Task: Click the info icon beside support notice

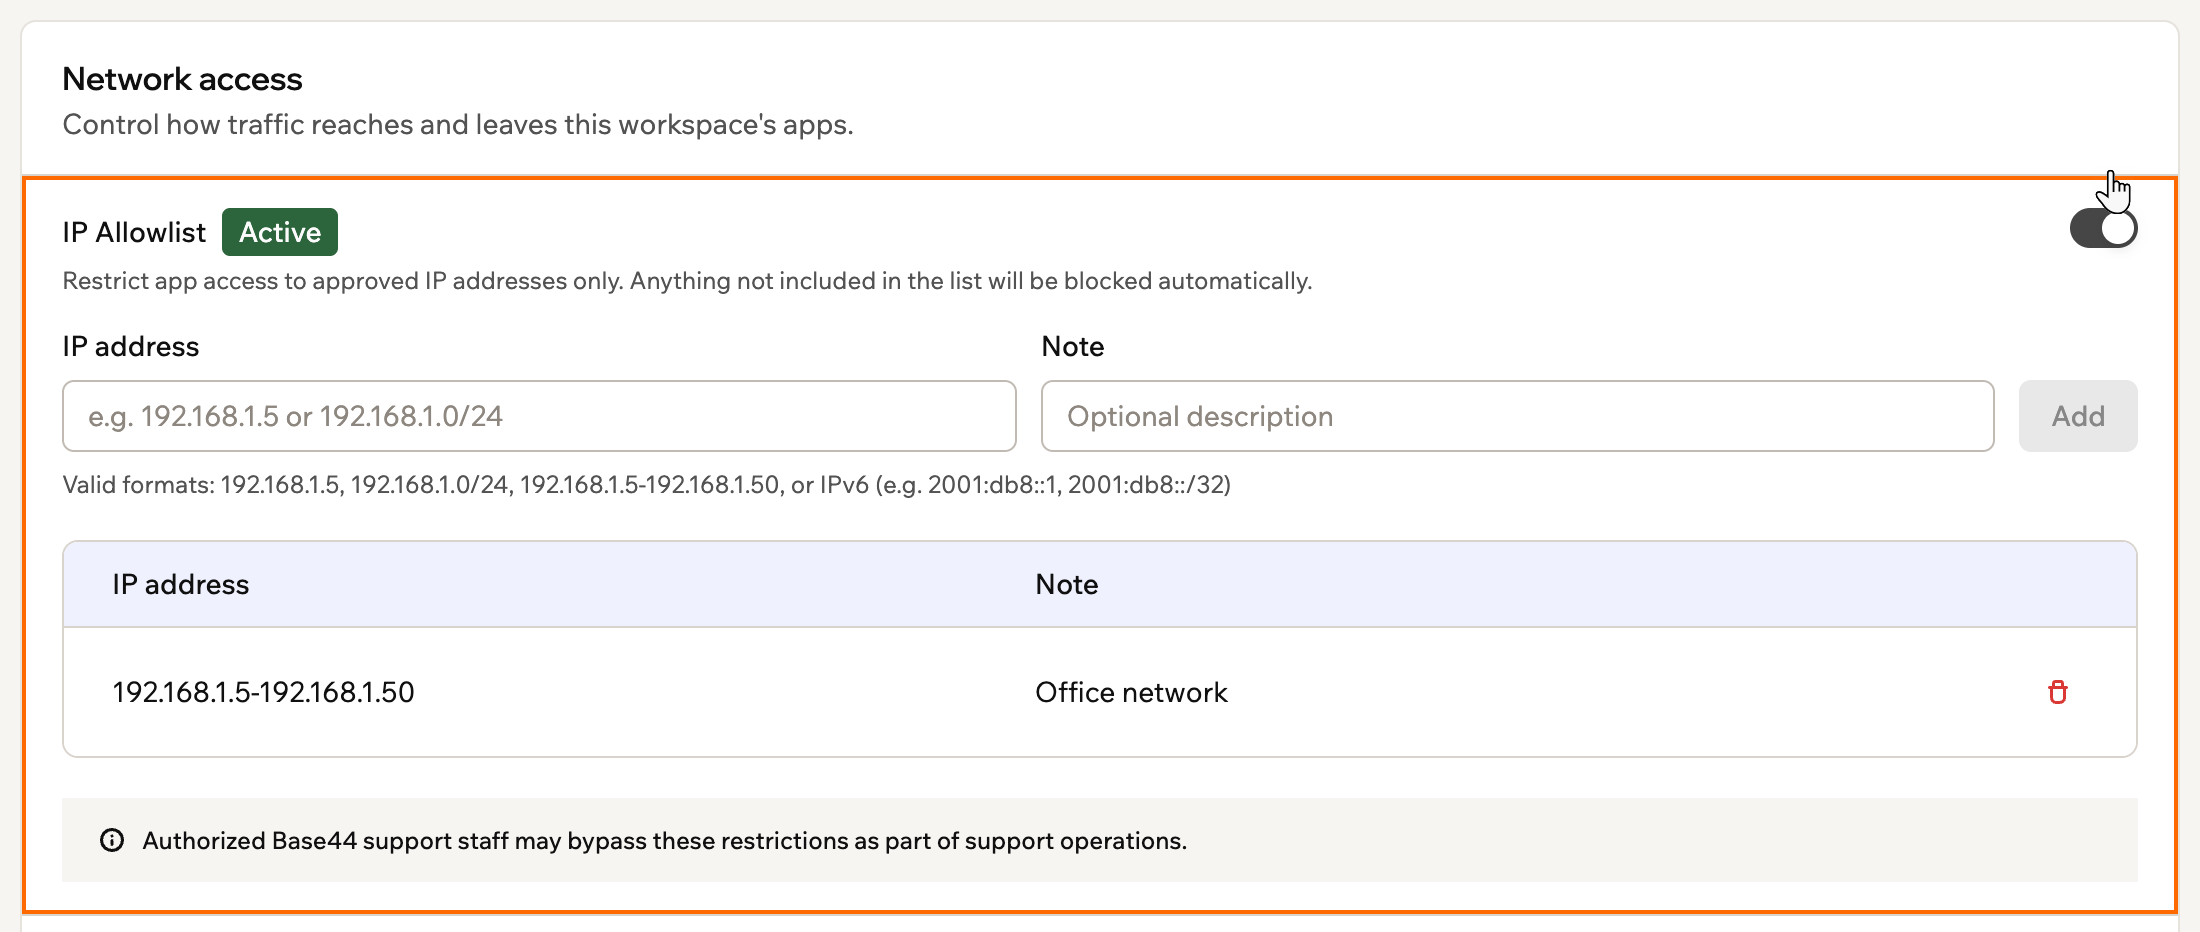Action: click(x=112, y=840)
